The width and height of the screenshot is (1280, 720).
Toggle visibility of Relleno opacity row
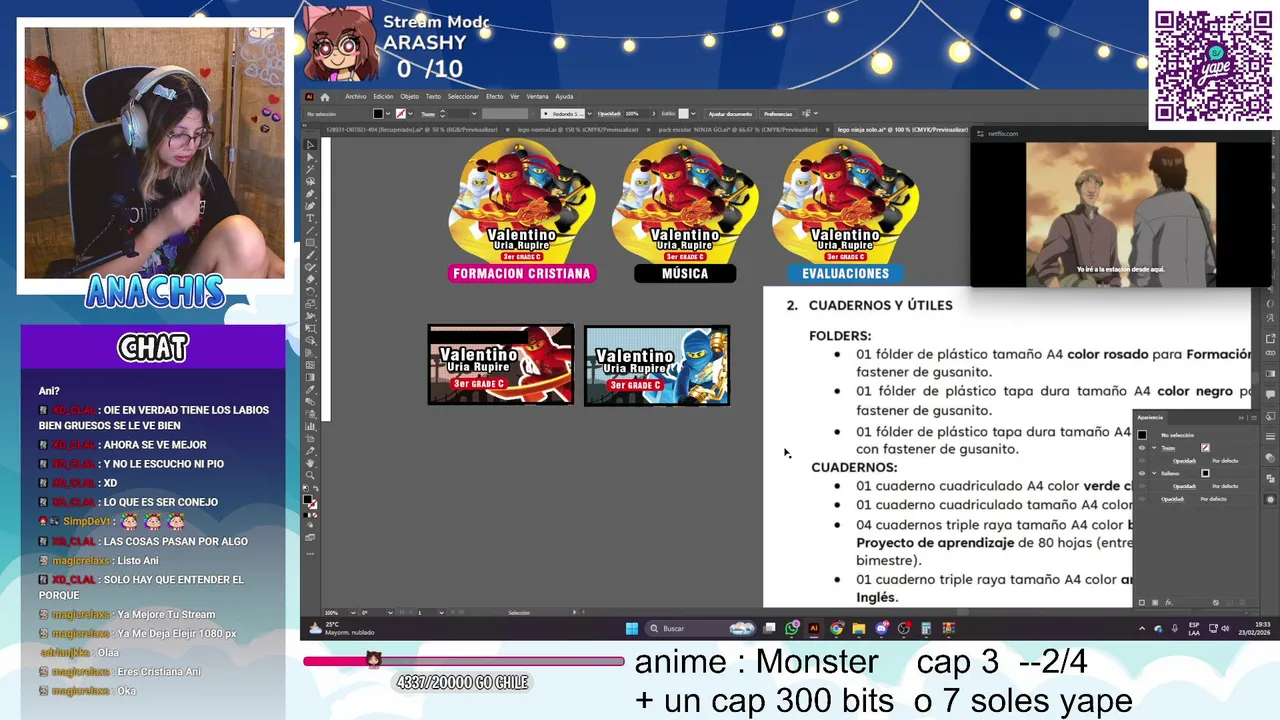[x=1142, y=486]
